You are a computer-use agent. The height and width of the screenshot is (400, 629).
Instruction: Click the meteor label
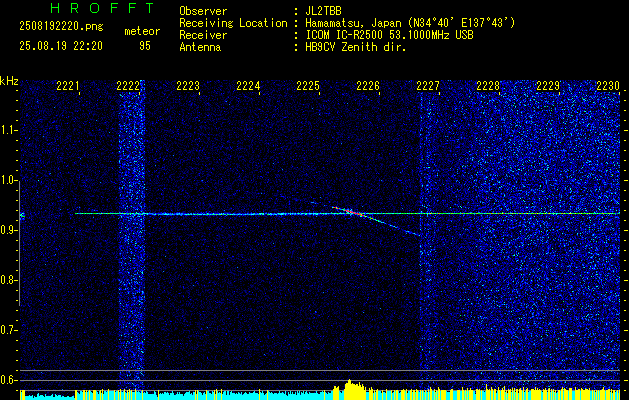click(x=142, y=31)
